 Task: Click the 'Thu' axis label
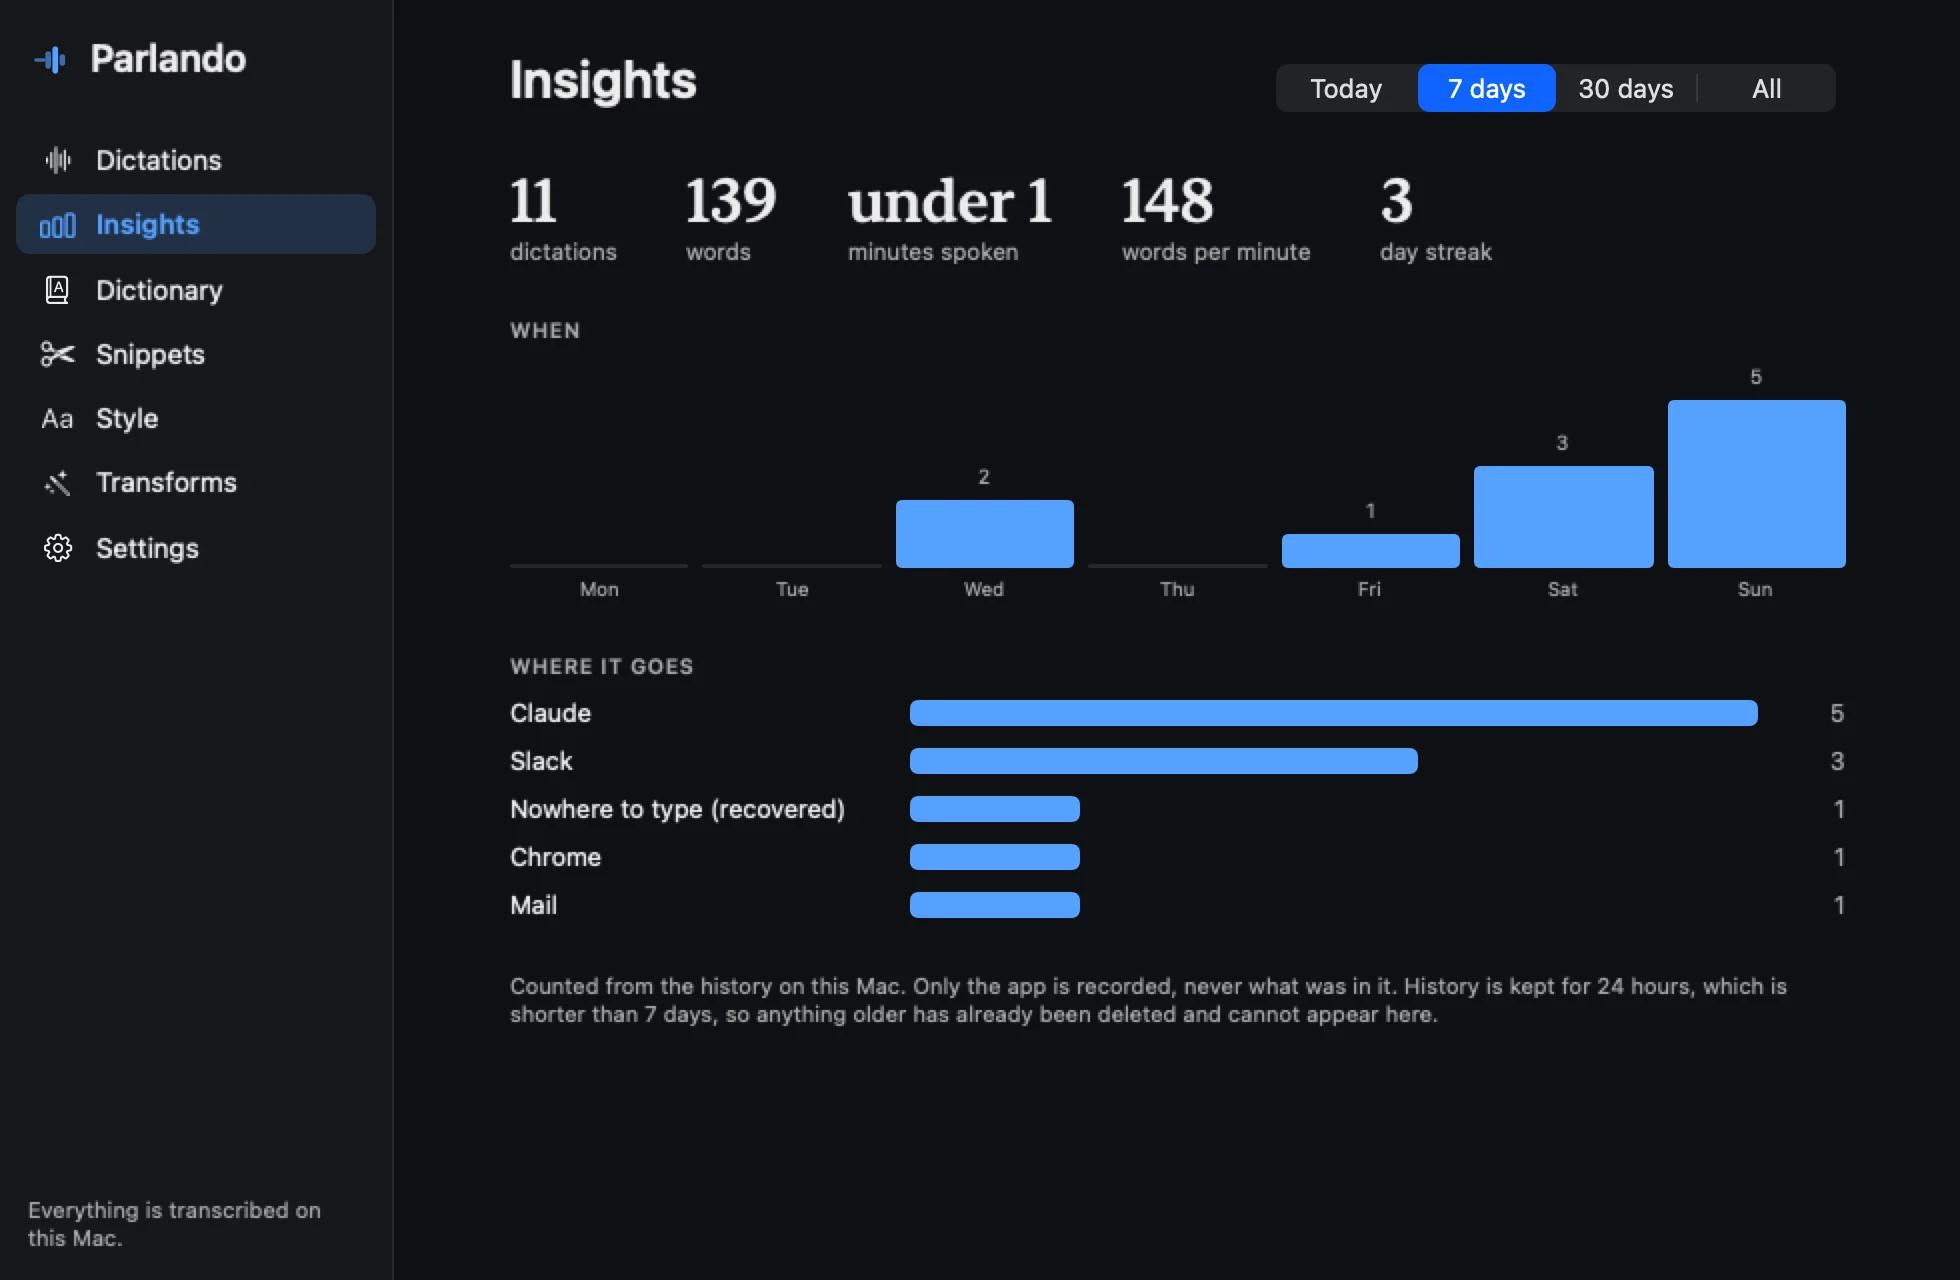[1177, 589]
